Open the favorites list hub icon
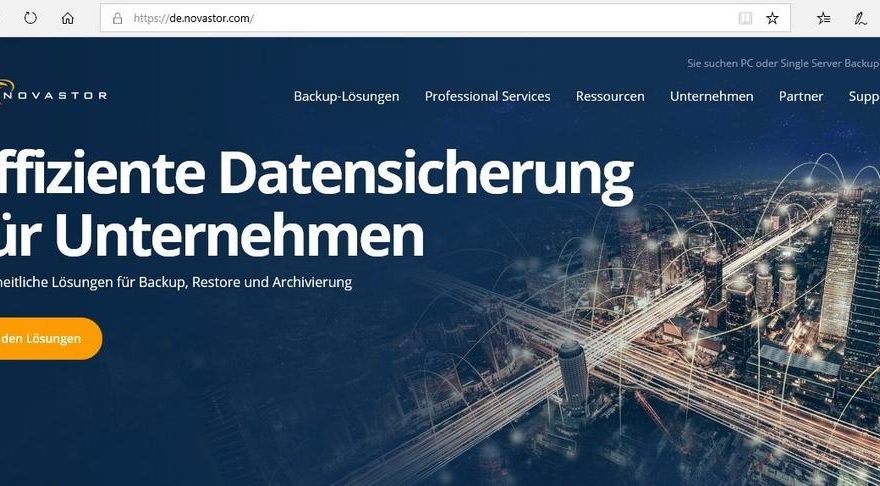This screenshot has width=880, height=486. [x=823, y=18]
